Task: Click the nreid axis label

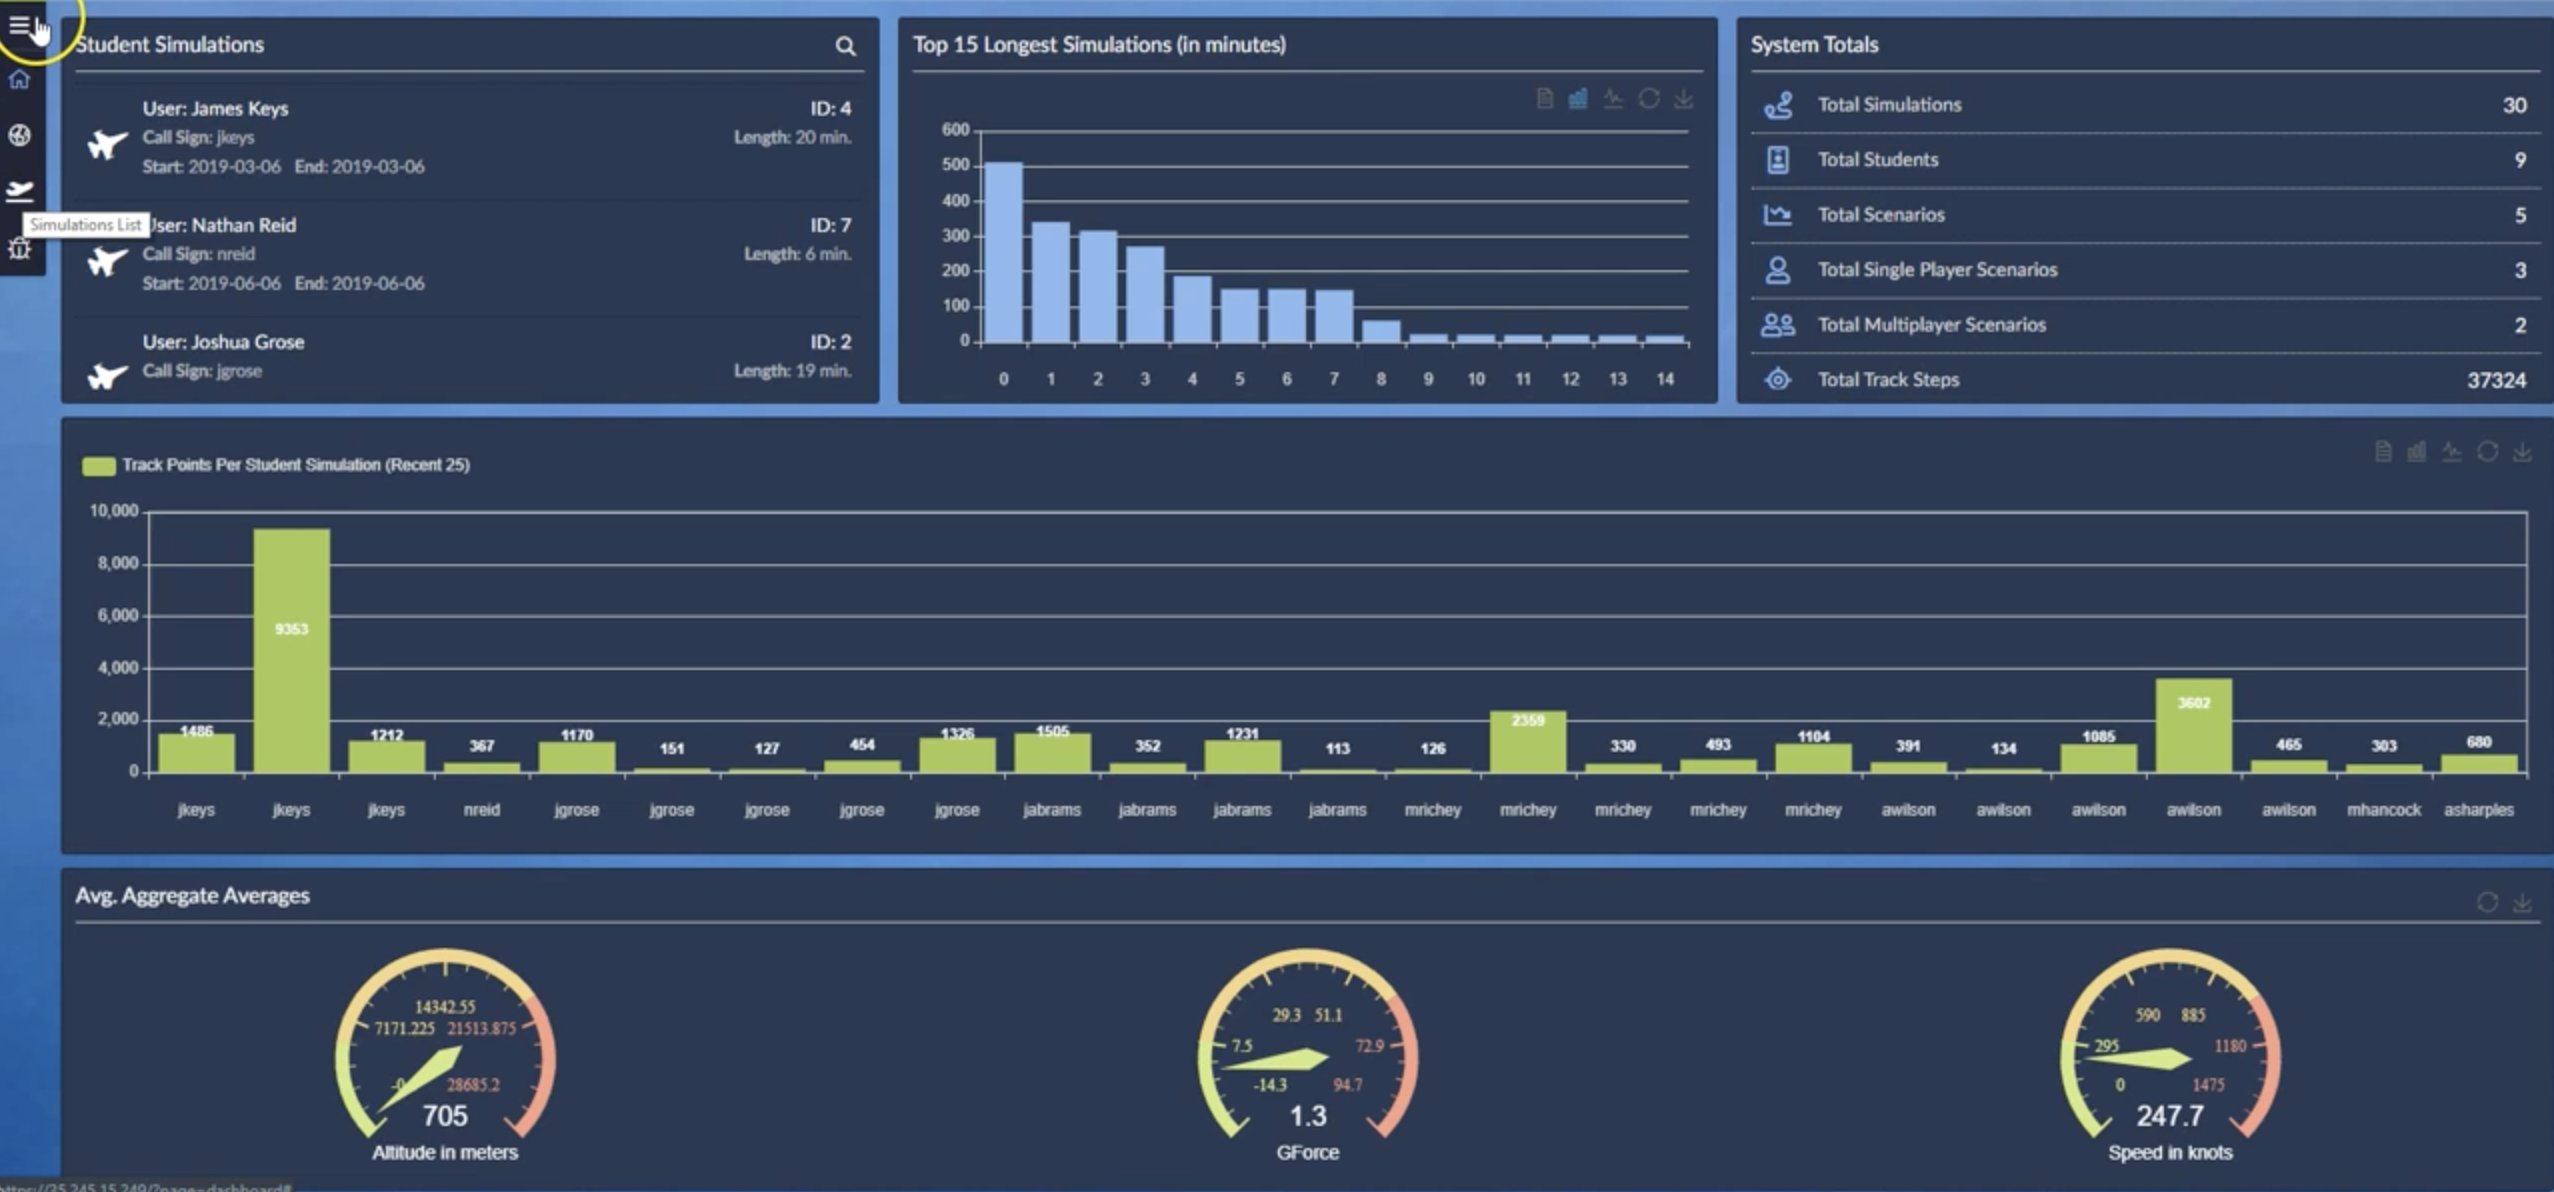Action: point(481,810)
